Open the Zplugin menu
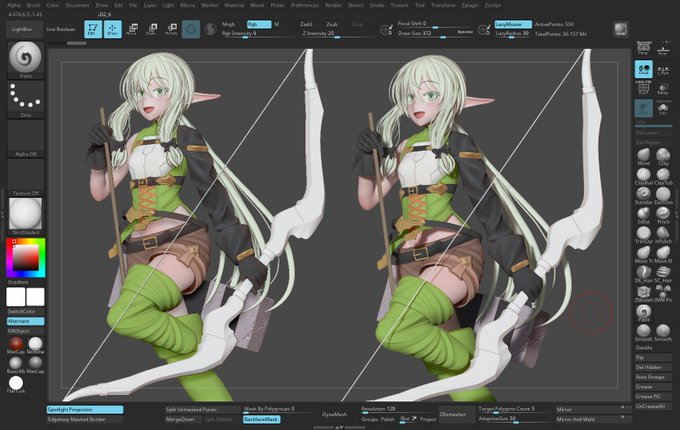The image size is (680, 430). coord(470,5)
